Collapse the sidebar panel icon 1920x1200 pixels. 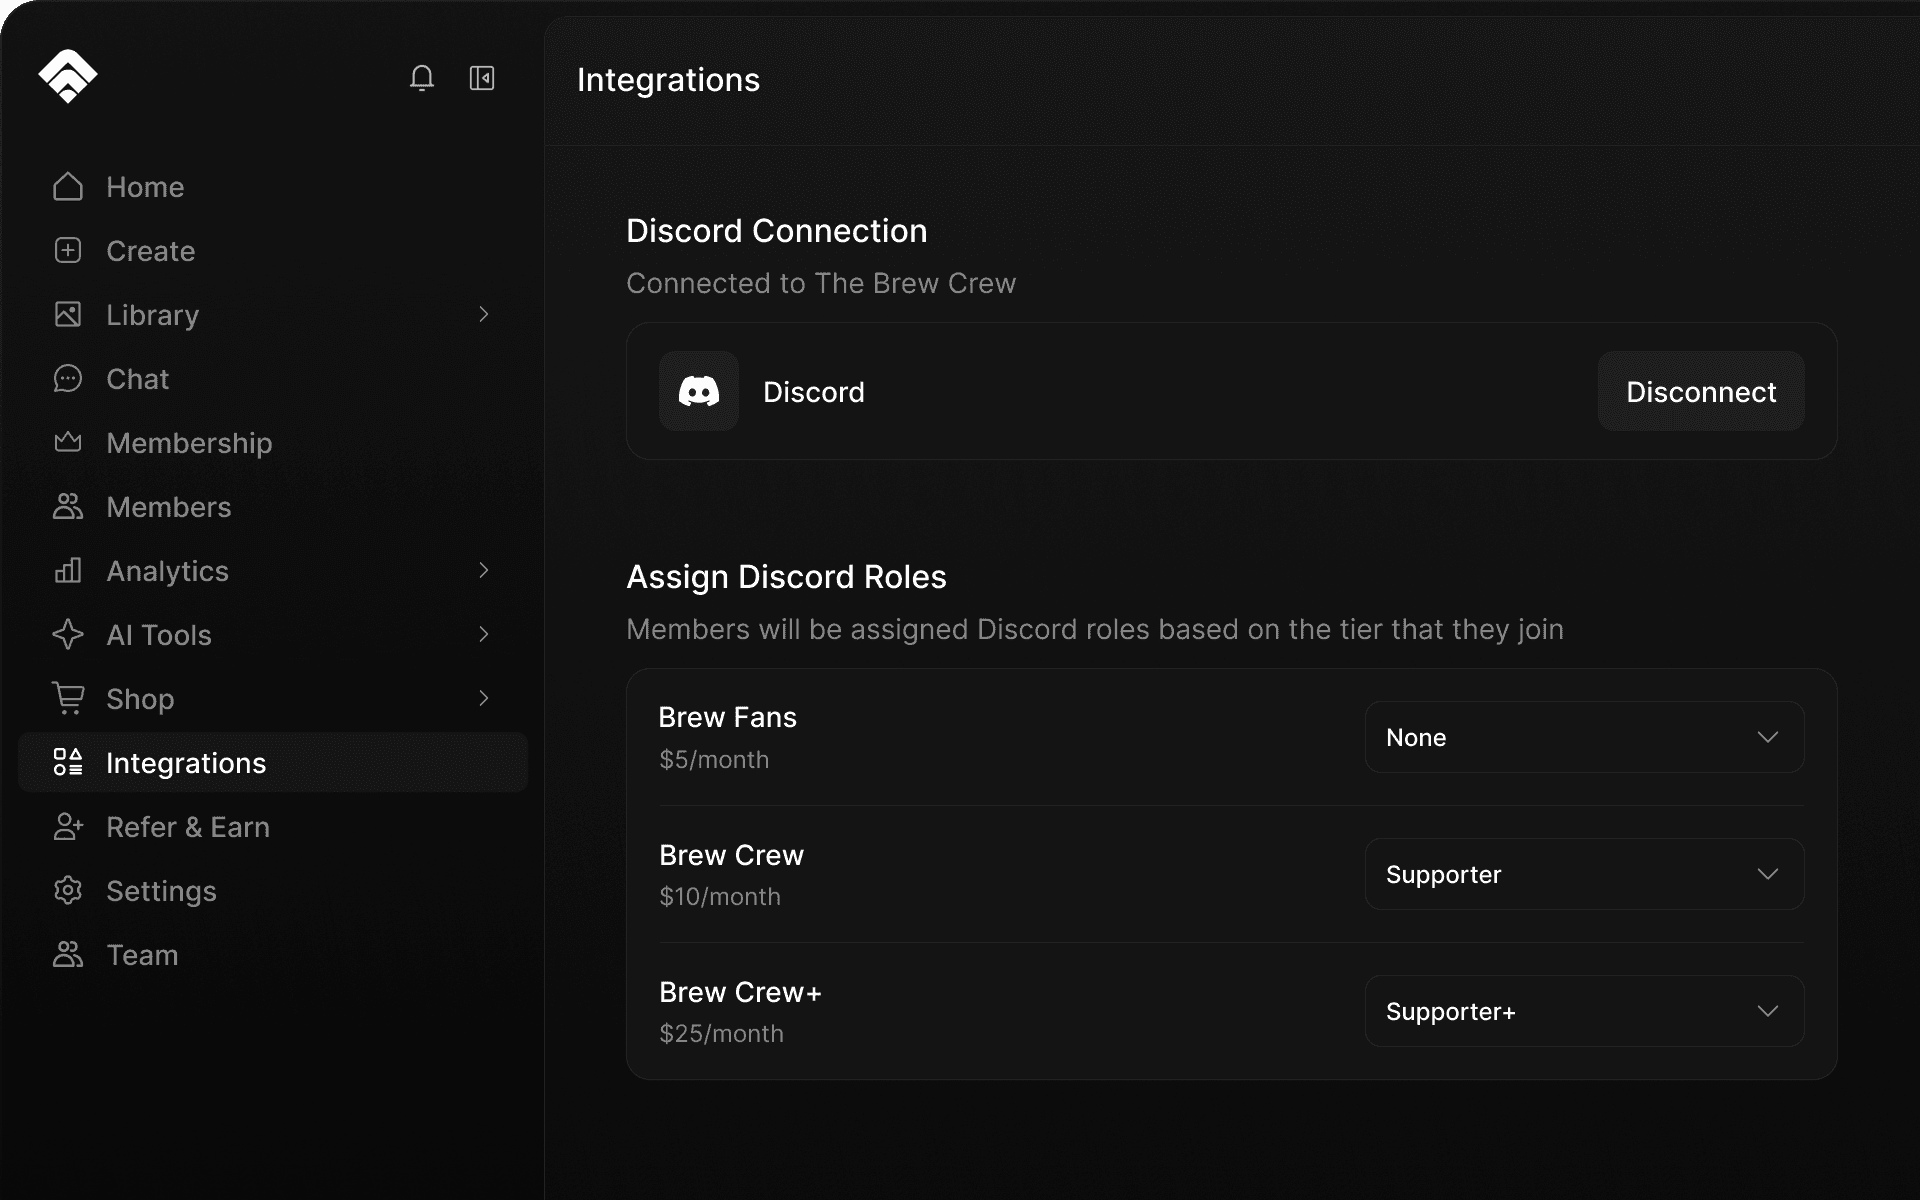(482, 78)
